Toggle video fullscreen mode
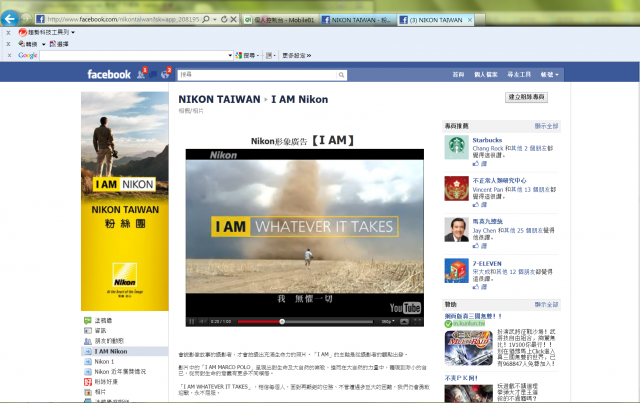The height and width of the screenshot is (403, 640). 417,322
